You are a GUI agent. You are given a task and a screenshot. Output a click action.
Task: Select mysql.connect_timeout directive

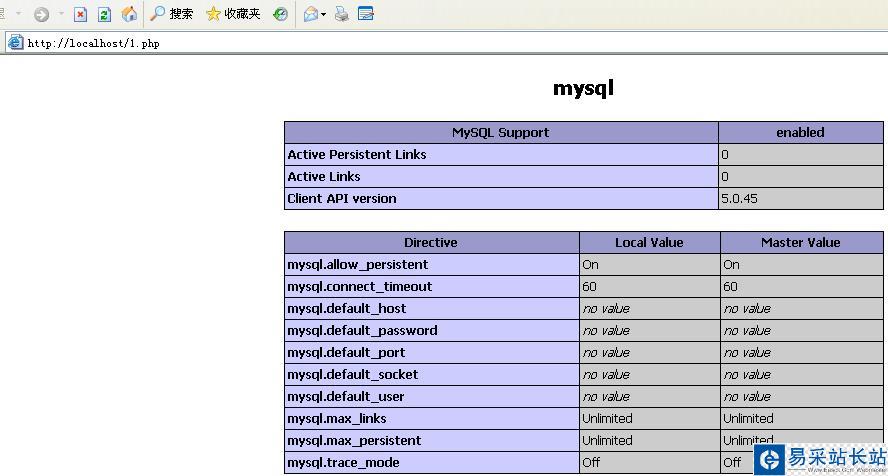point(360,287)
